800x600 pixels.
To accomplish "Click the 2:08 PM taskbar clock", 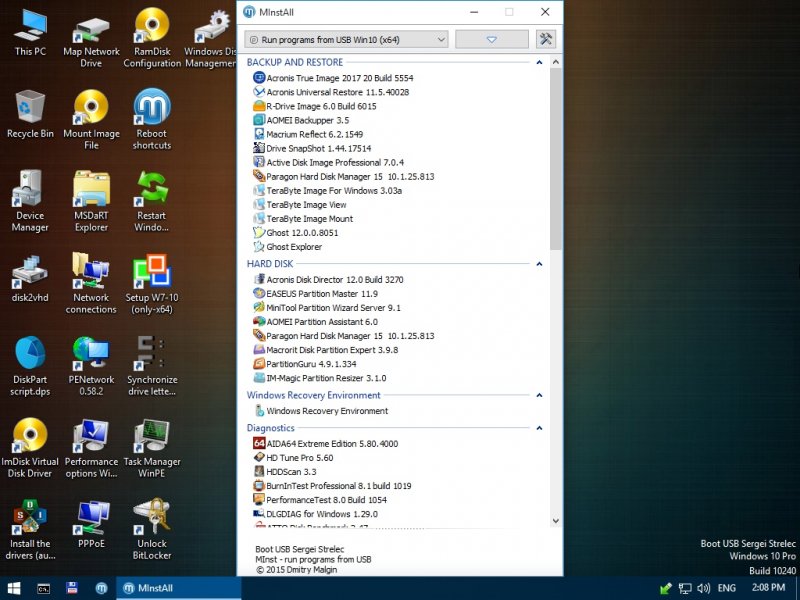I will (x=768, y=588).
